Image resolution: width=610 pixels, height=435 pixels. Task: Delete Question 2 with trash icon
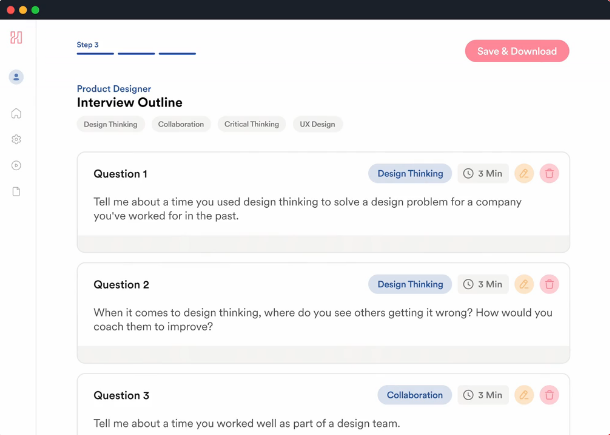coord(549,284)
